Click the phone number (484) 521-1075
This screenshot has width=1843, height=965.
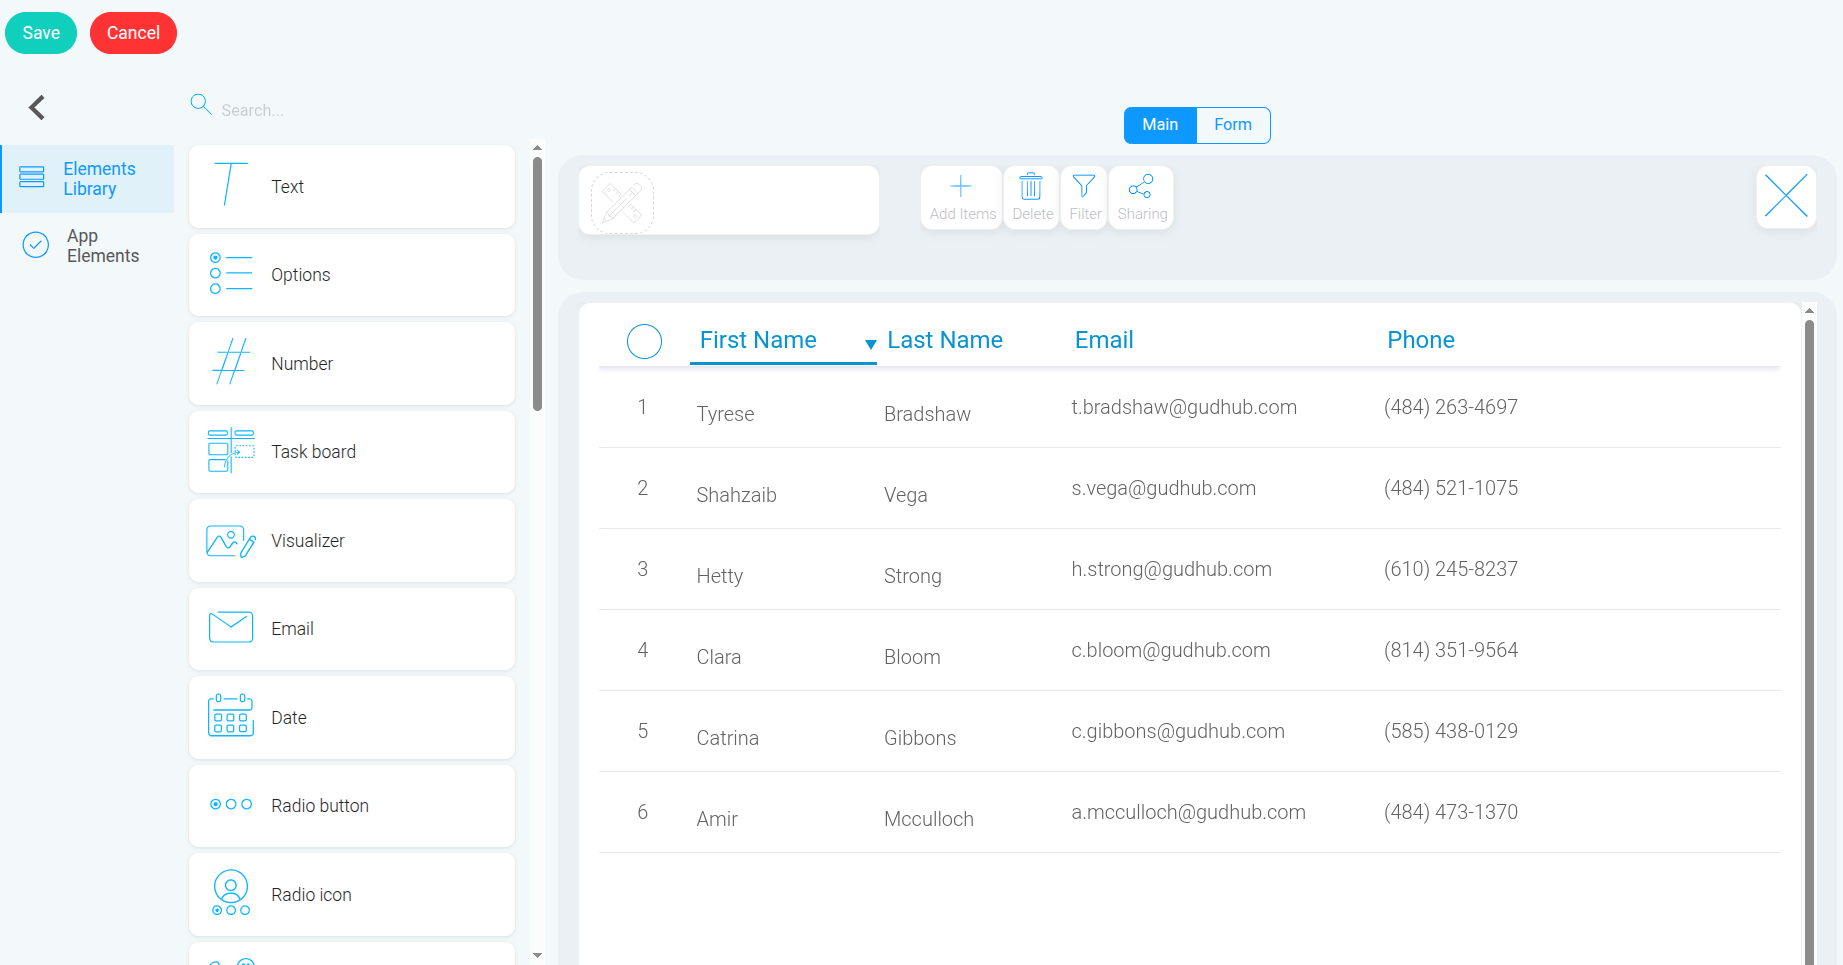[1451, 488]
